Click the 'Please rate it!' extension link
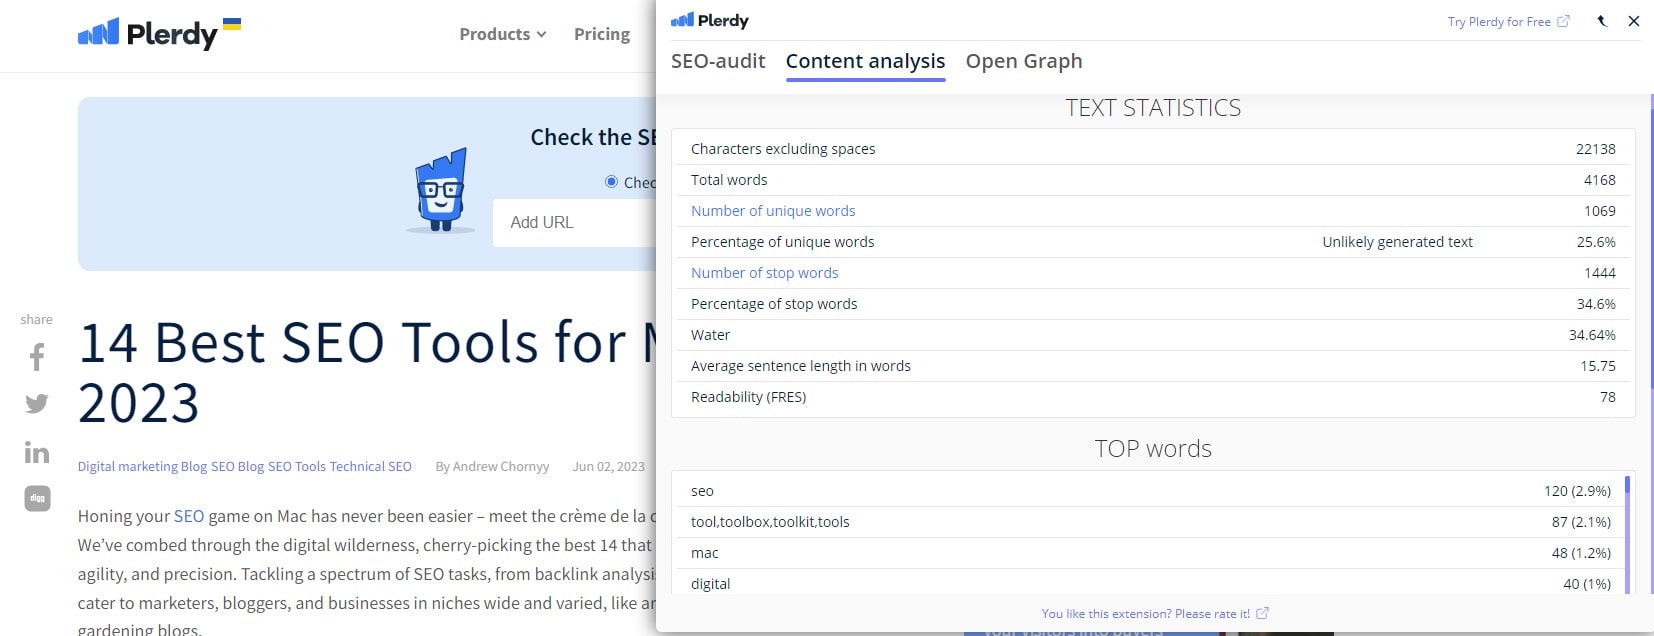 coord(1155,614)
